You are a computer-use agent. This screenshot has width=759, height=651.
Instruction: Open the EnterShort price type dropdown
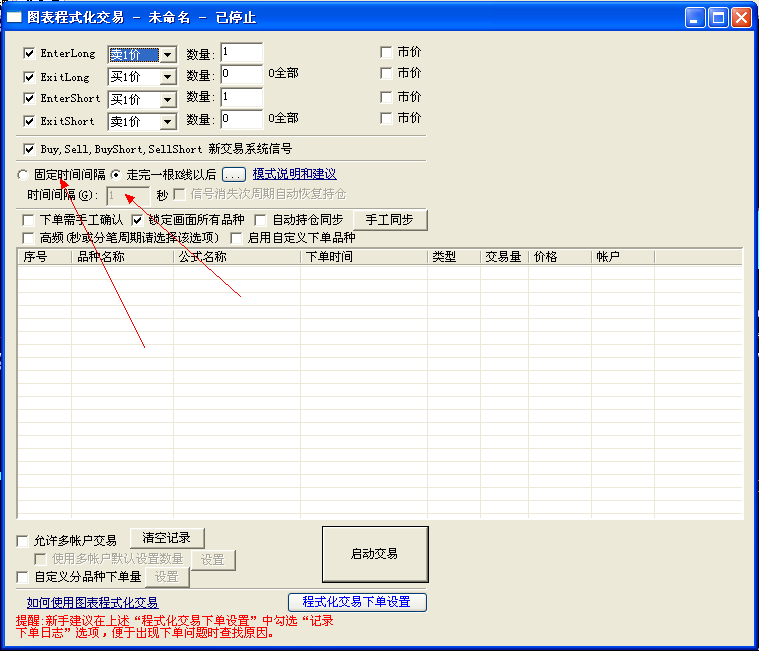(x=167, y=99)
